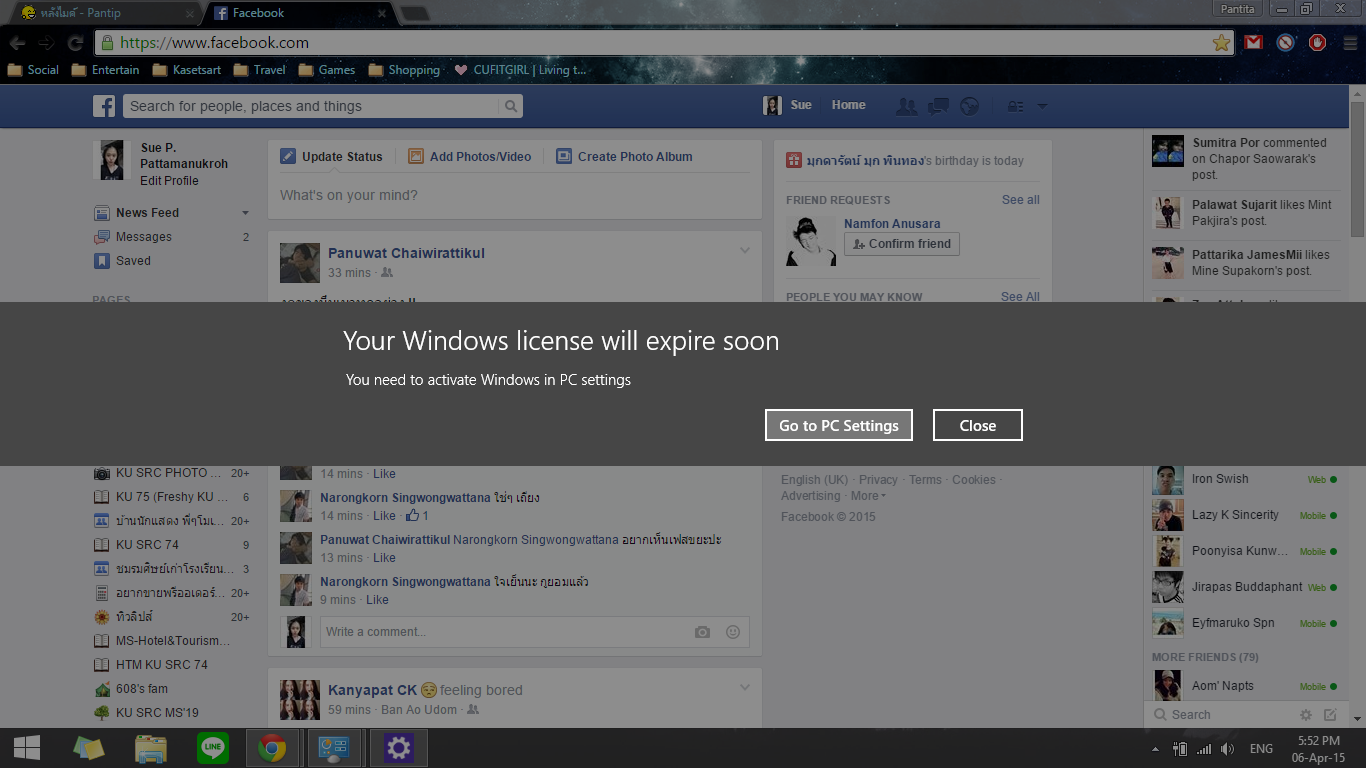This screenshot has width=1366, height=768.
Task: Show hidden tray icons arrow
Action: pyautogui.click(x=1156, y=749)
